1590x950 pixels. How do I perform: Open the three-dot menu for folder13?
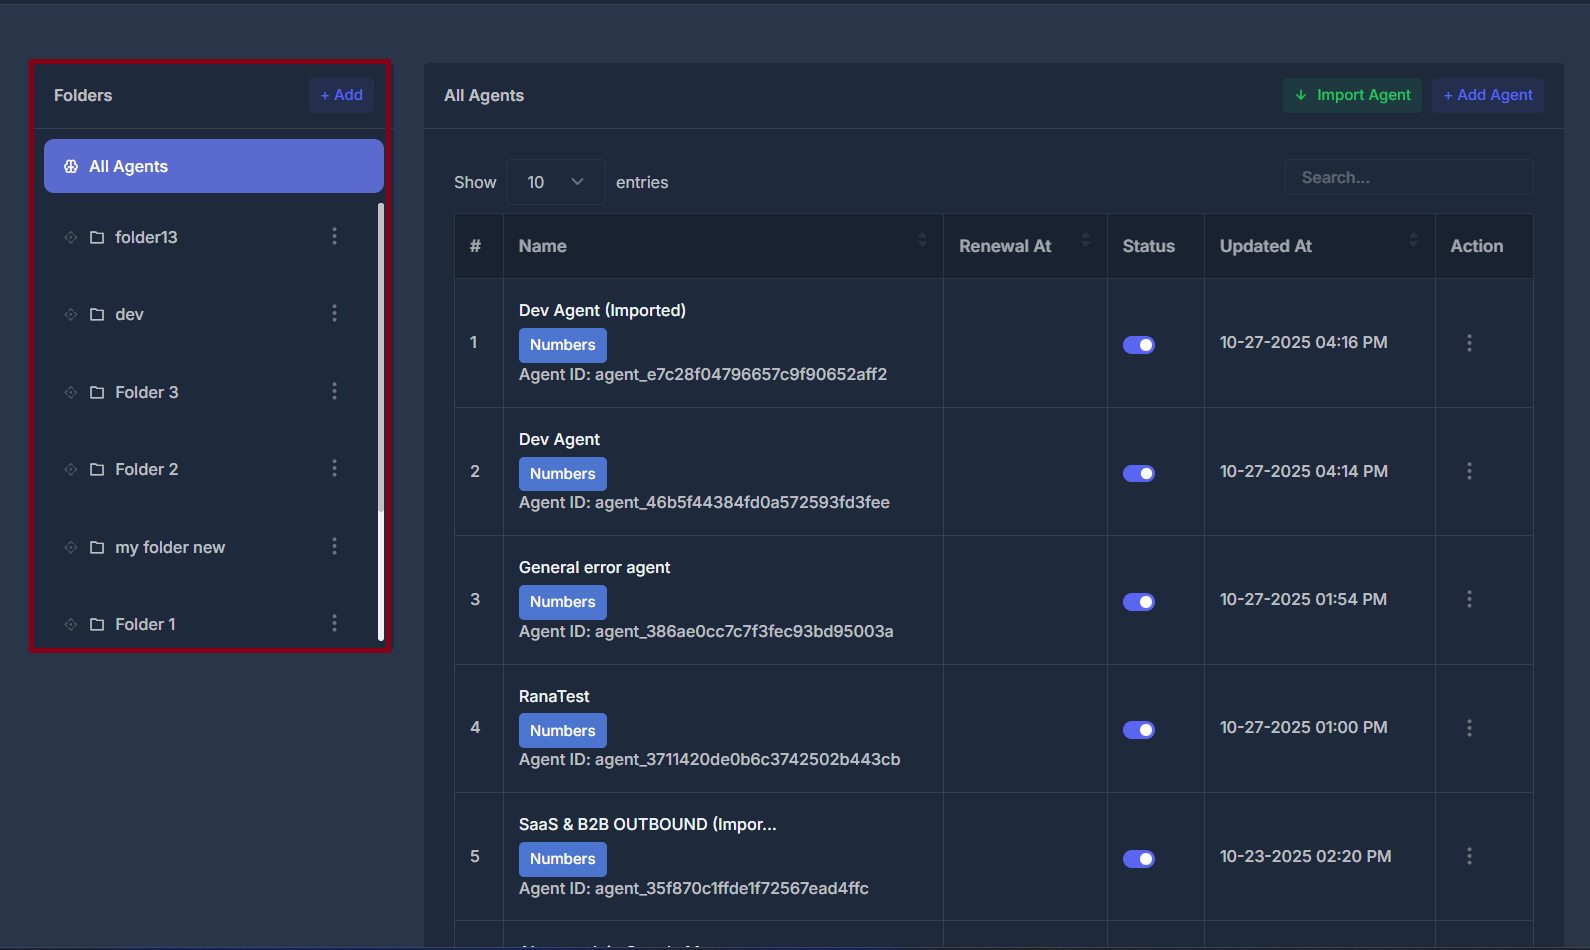334,236
